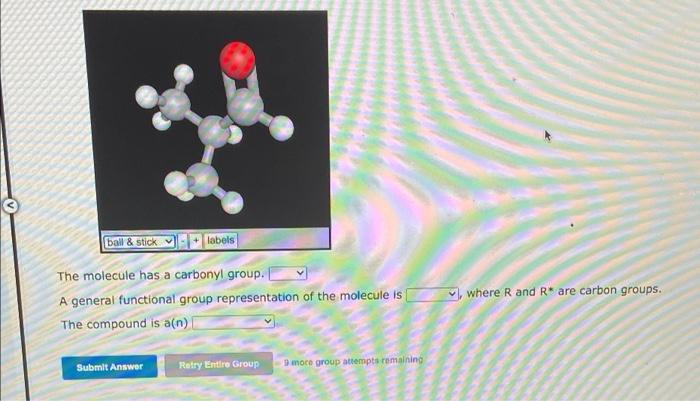Open the carbonyl group answer dropdown
This screenshot has width=700, height=401.
coord(288,273)
